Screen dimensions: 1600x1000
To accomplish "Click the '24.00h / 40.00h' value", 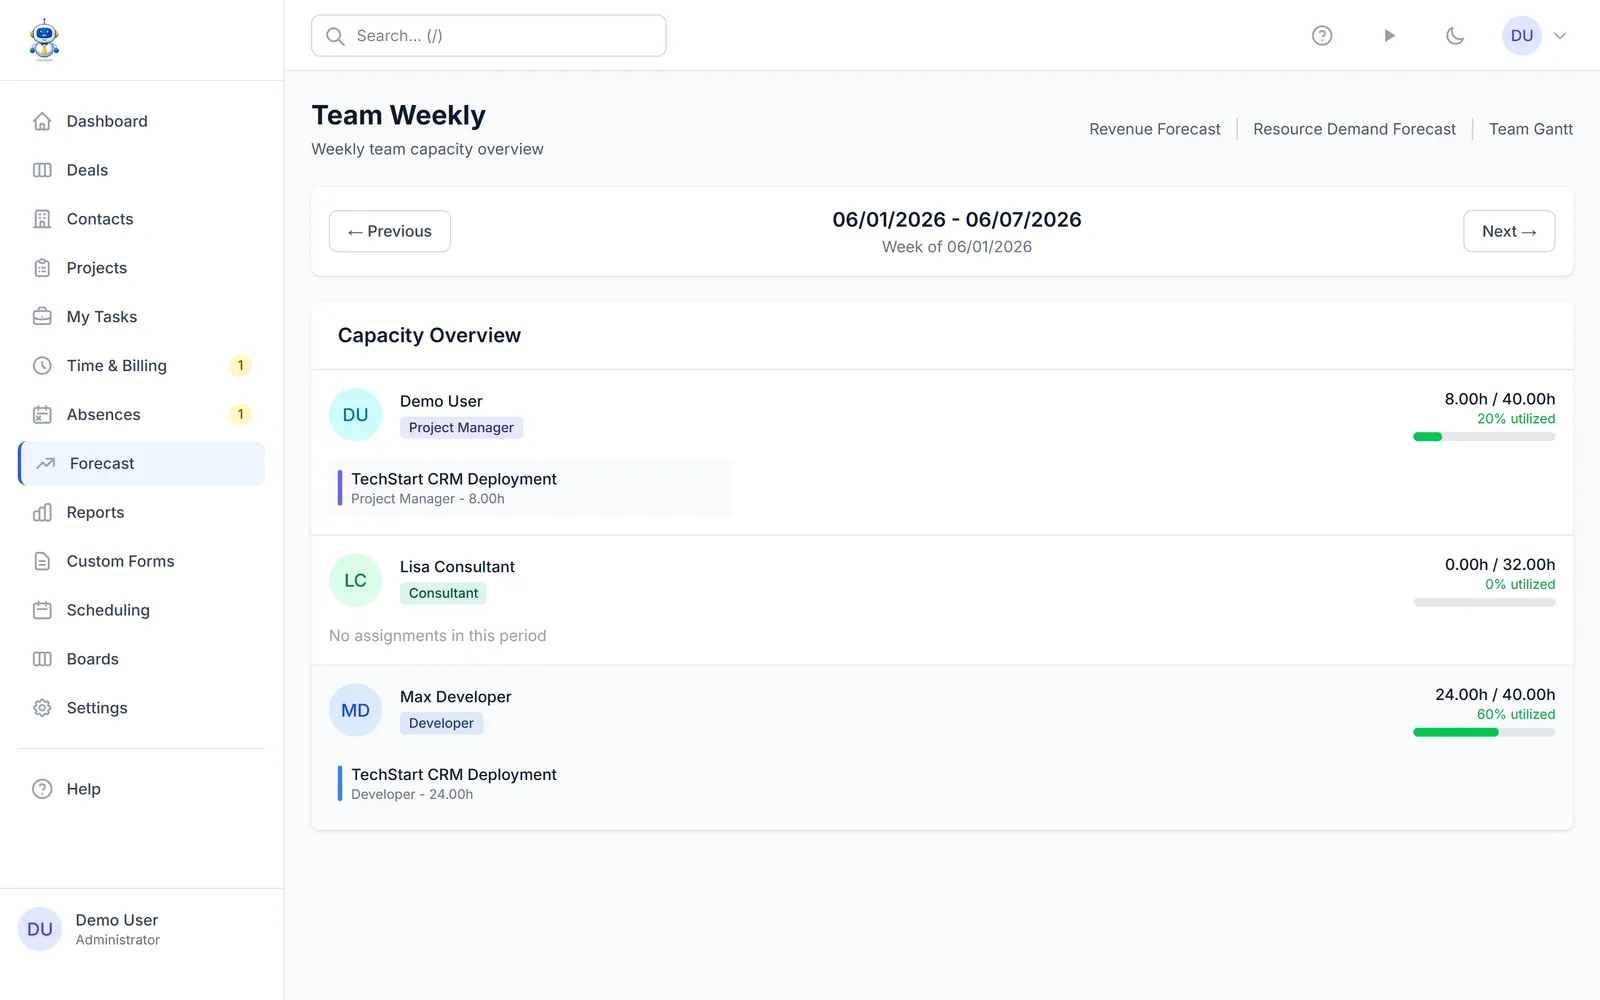I will pyautogui.click(x=1495, y=695).
